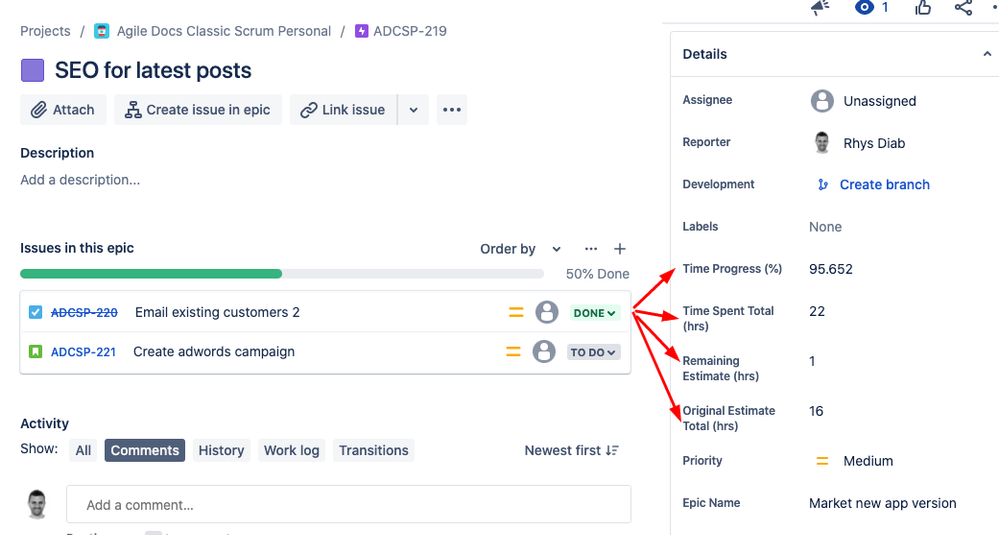Click the project avatar icon in breadcrumb
Viewport: 999px width, 535px height.
click(101, 31)
